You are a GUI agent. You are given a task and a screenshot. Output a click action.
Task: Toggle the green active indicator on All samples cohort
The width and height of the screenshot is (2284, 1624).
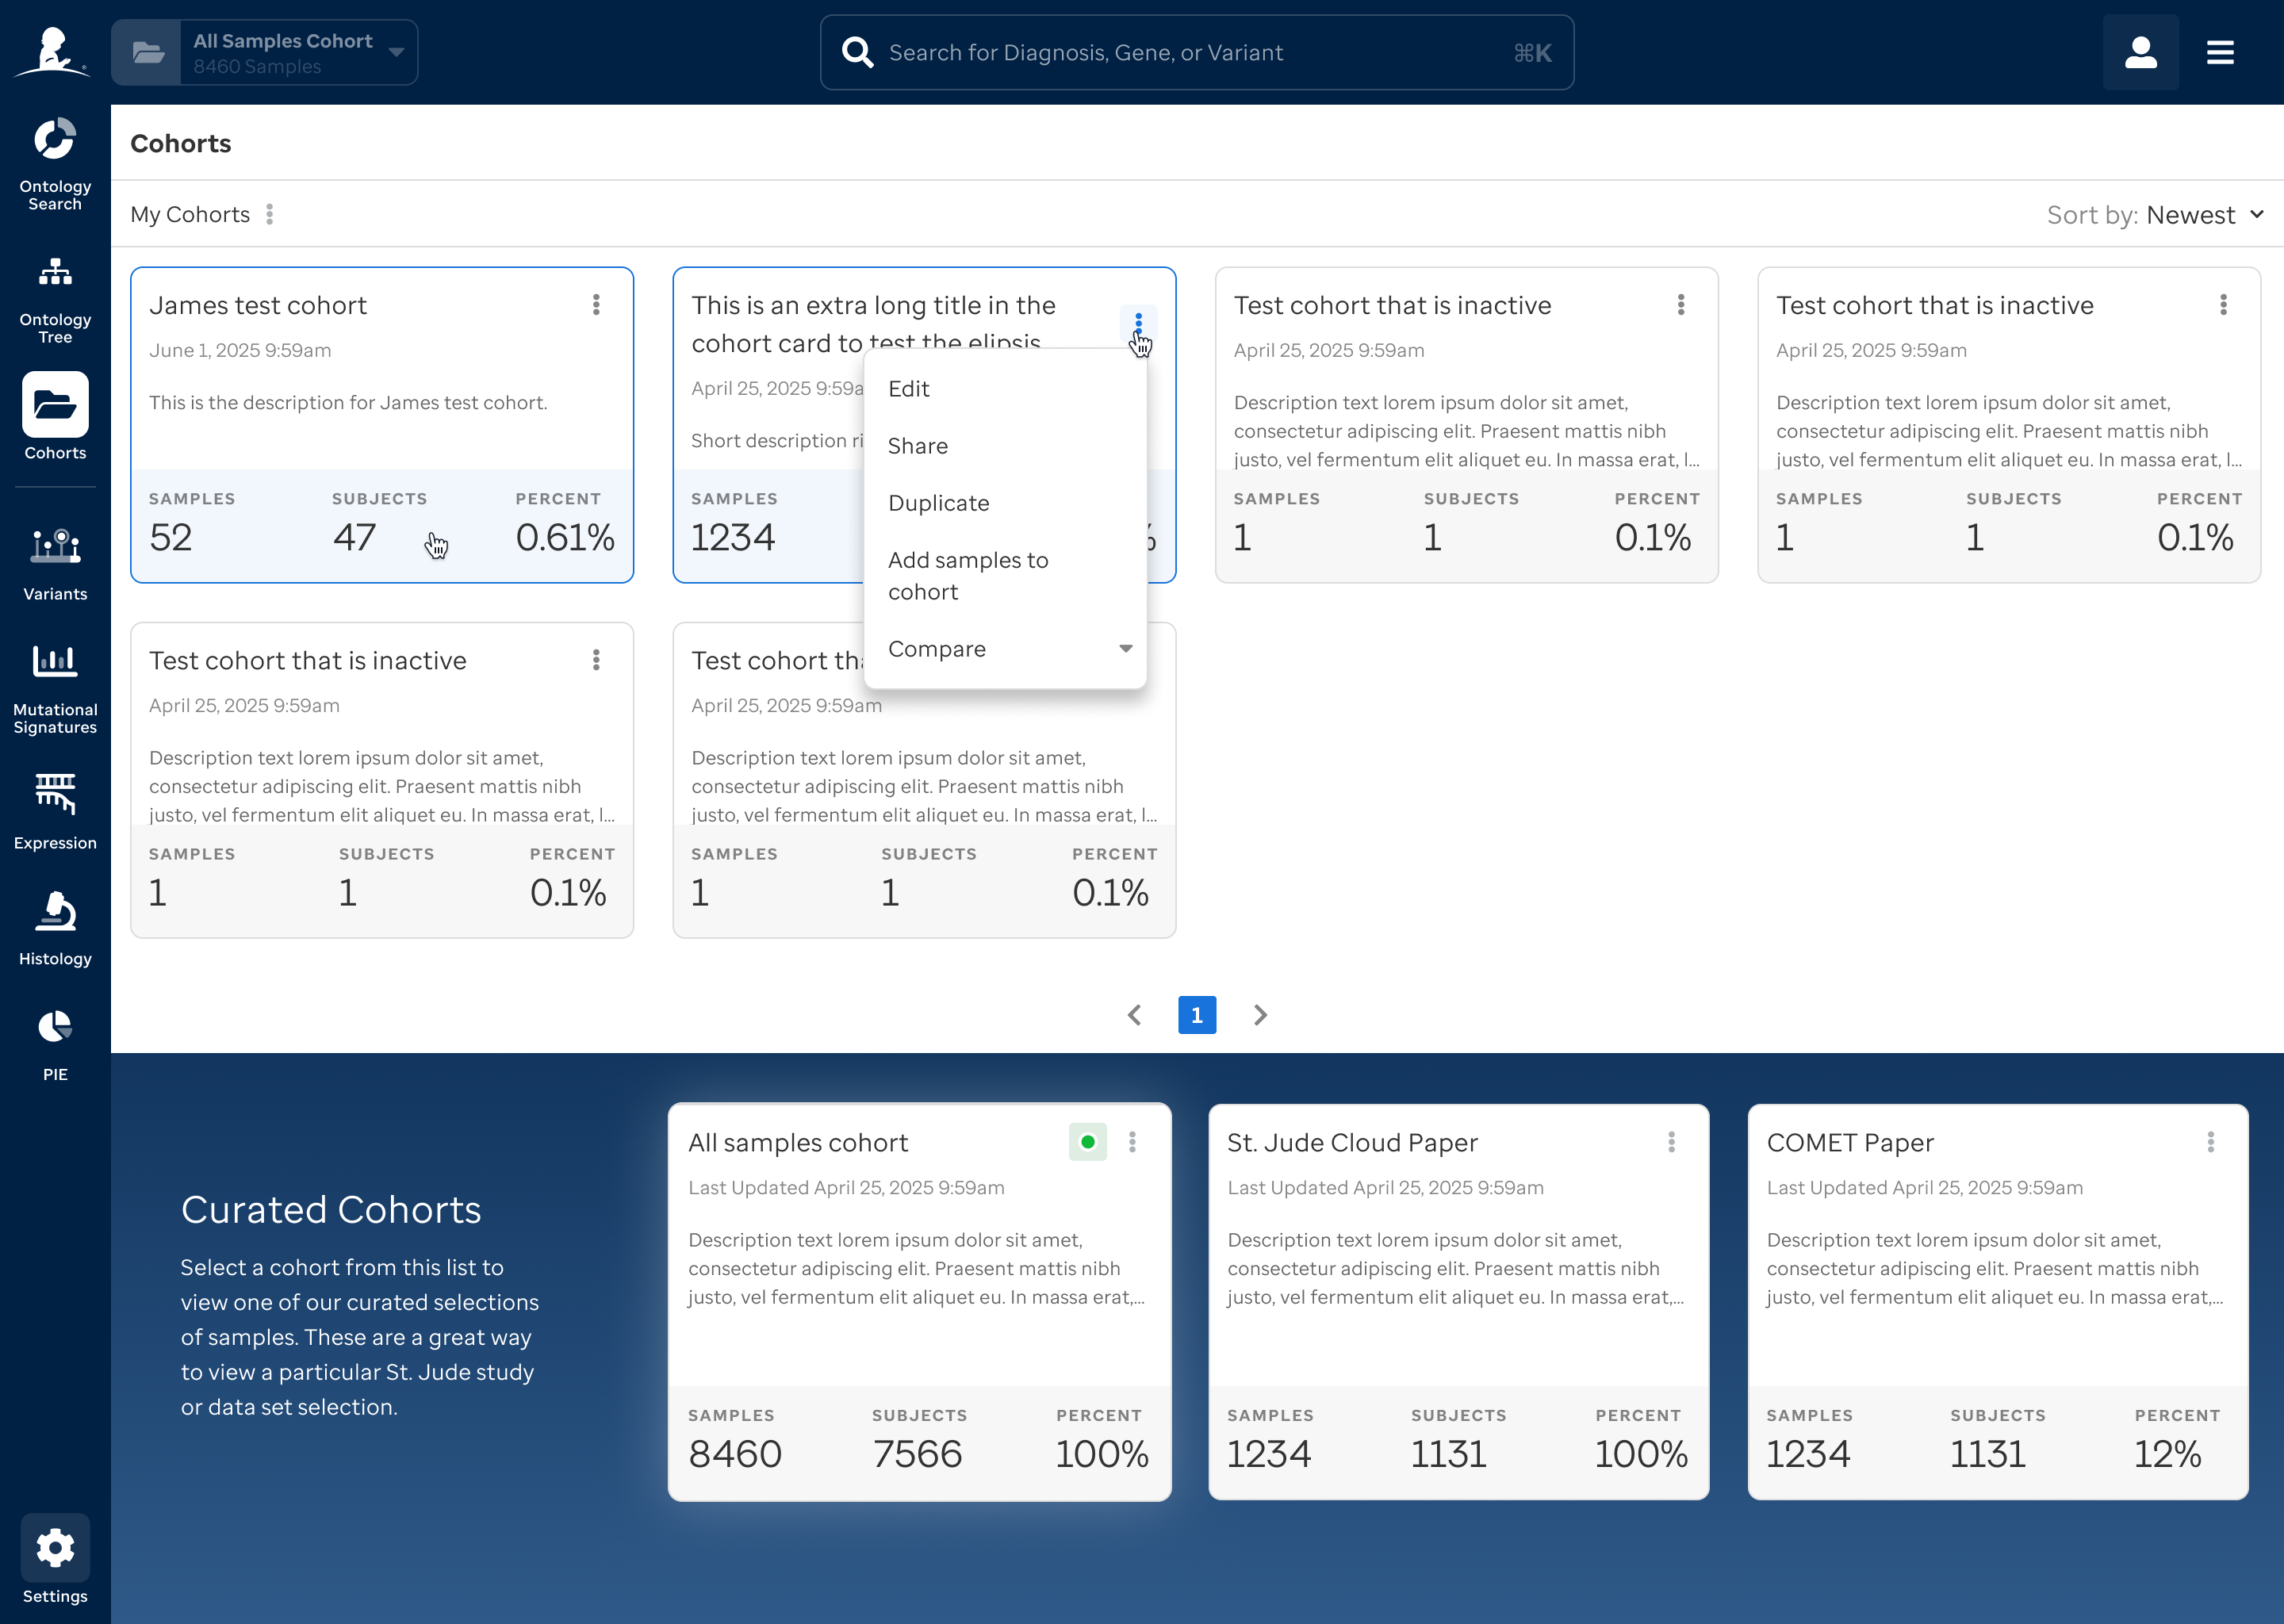click(x=1088, y=1141)
